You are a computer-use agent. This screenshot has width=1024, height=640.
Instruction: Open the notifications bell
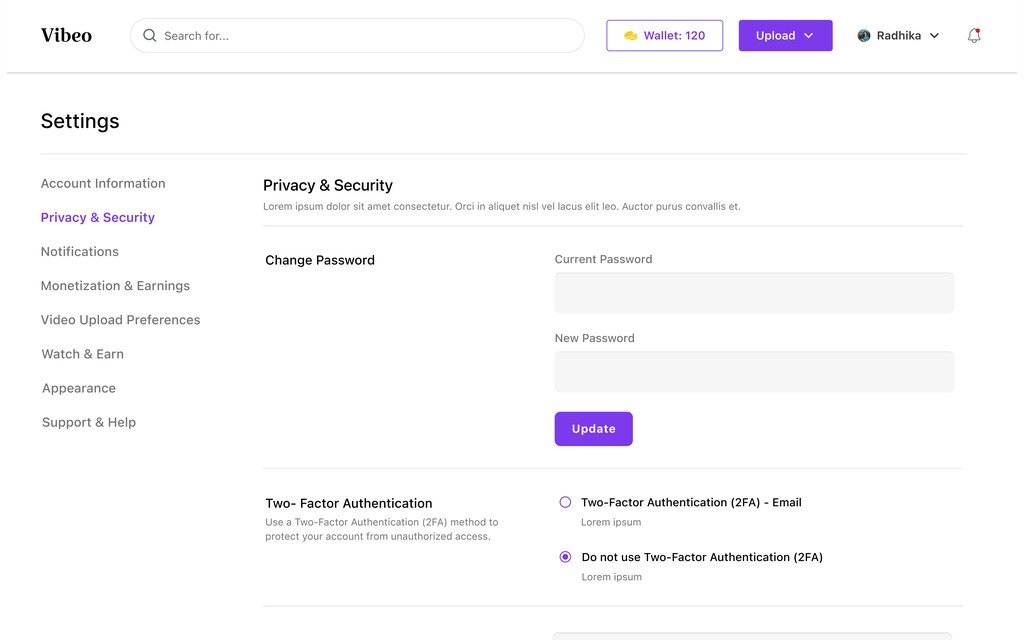tap(974, 35)
